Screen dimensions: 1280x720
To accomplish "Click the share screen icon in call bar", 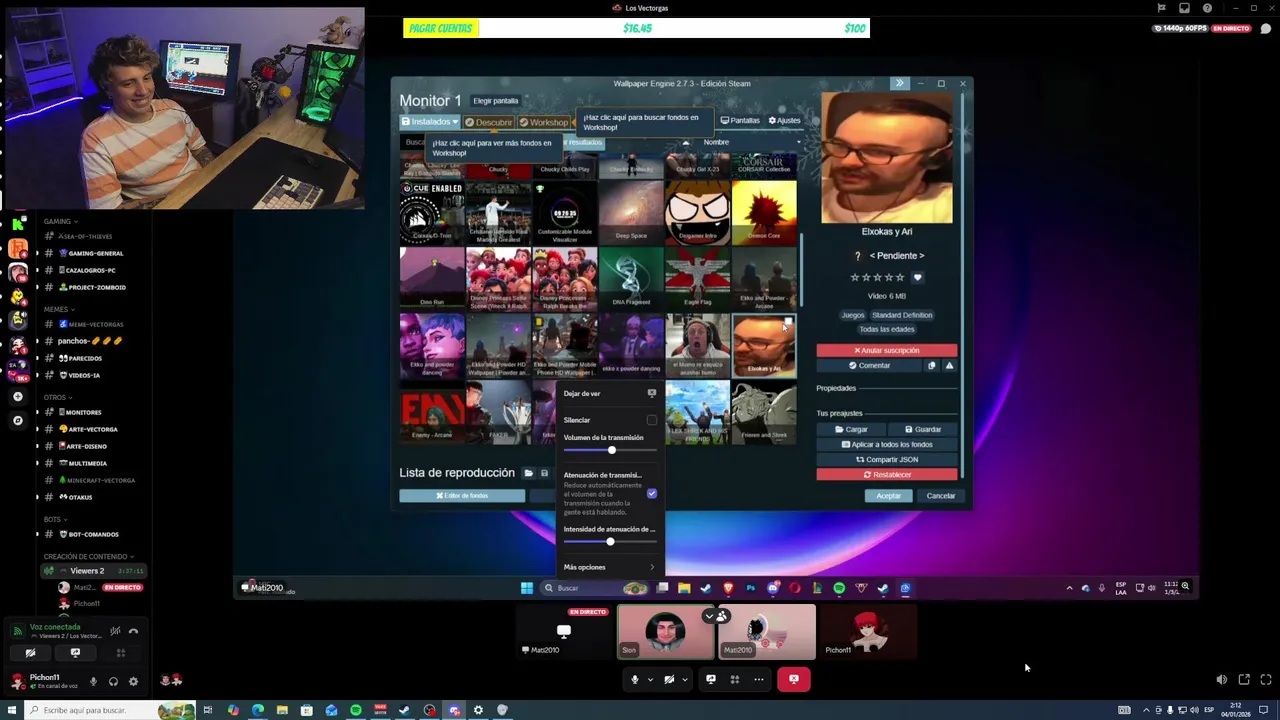I will pos(711,679).
